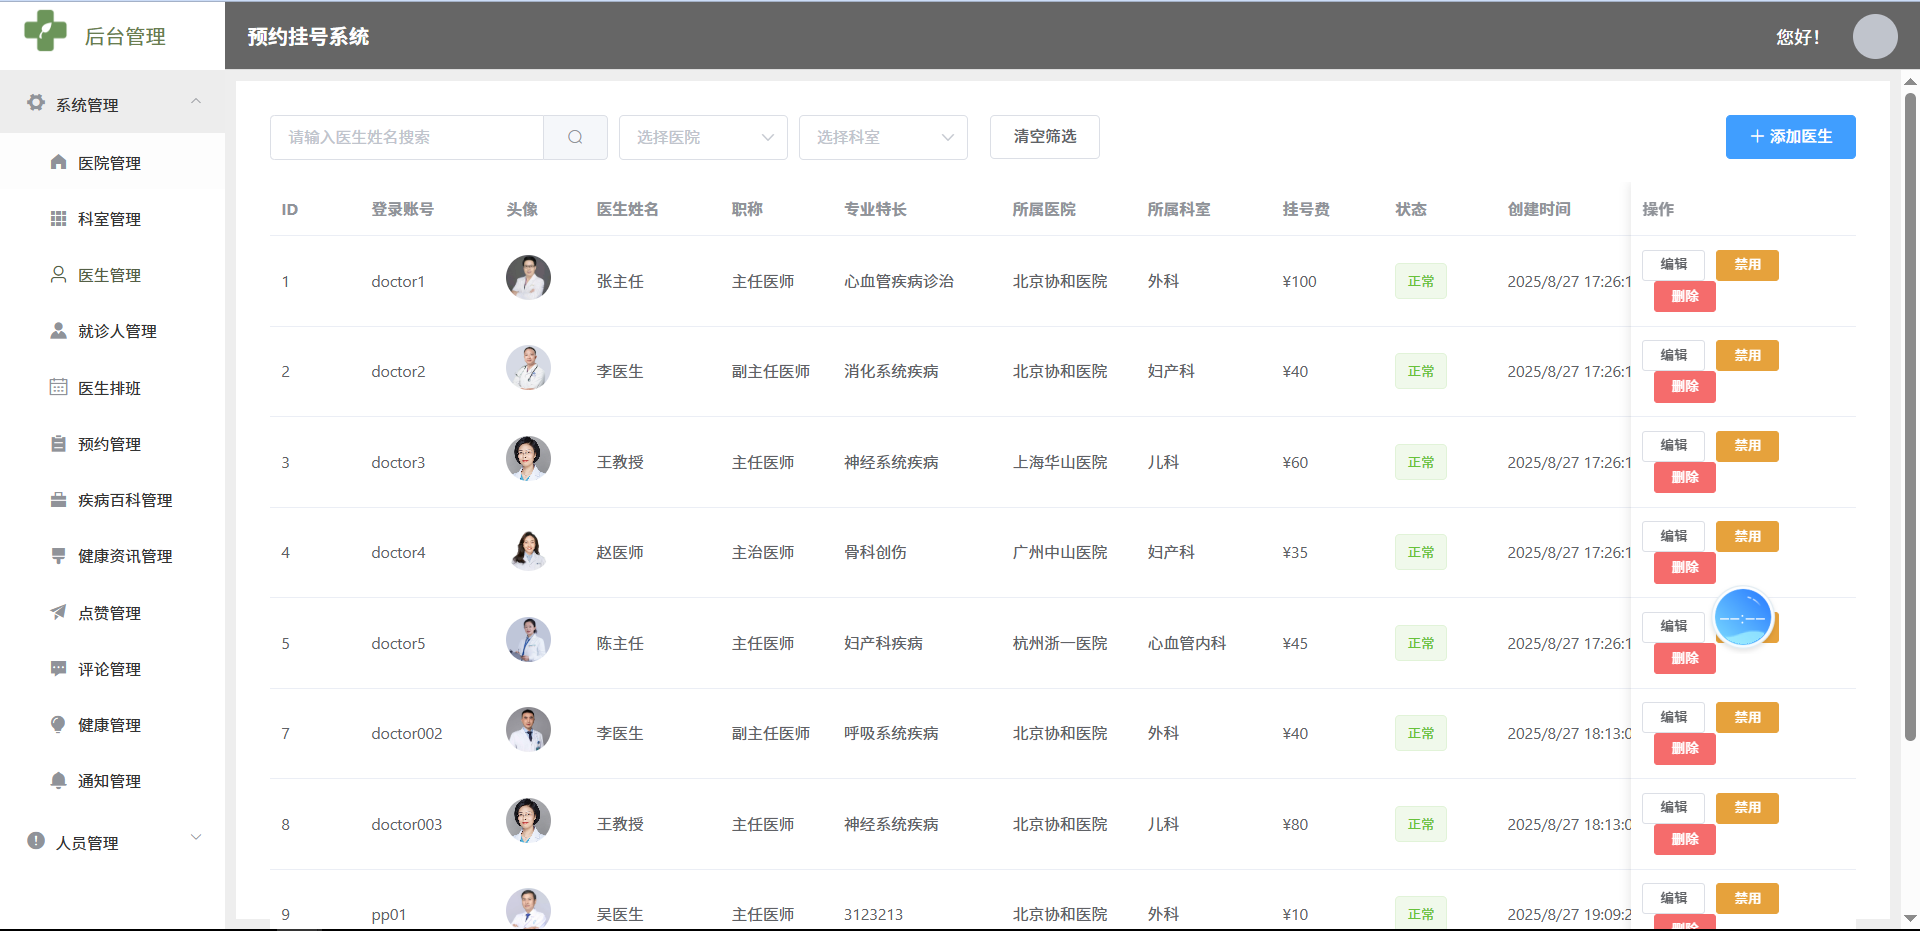Click the 清空筛选 button
The height and width of the screenshot is (931, 1920).
[x=1045, y=137]
